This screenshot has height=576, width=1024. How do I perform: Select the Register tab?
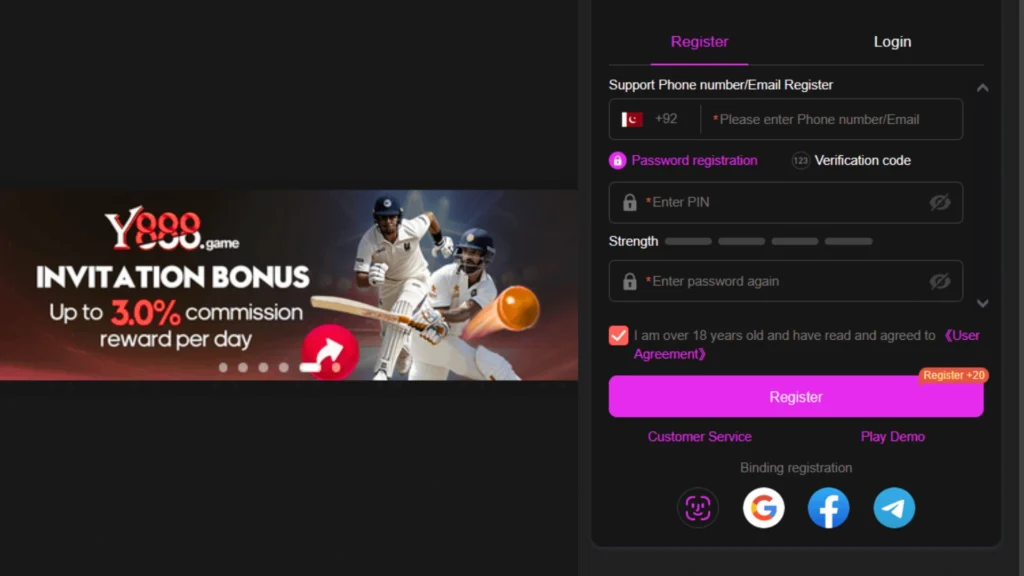pyautogui.click(x=699, y=42)
